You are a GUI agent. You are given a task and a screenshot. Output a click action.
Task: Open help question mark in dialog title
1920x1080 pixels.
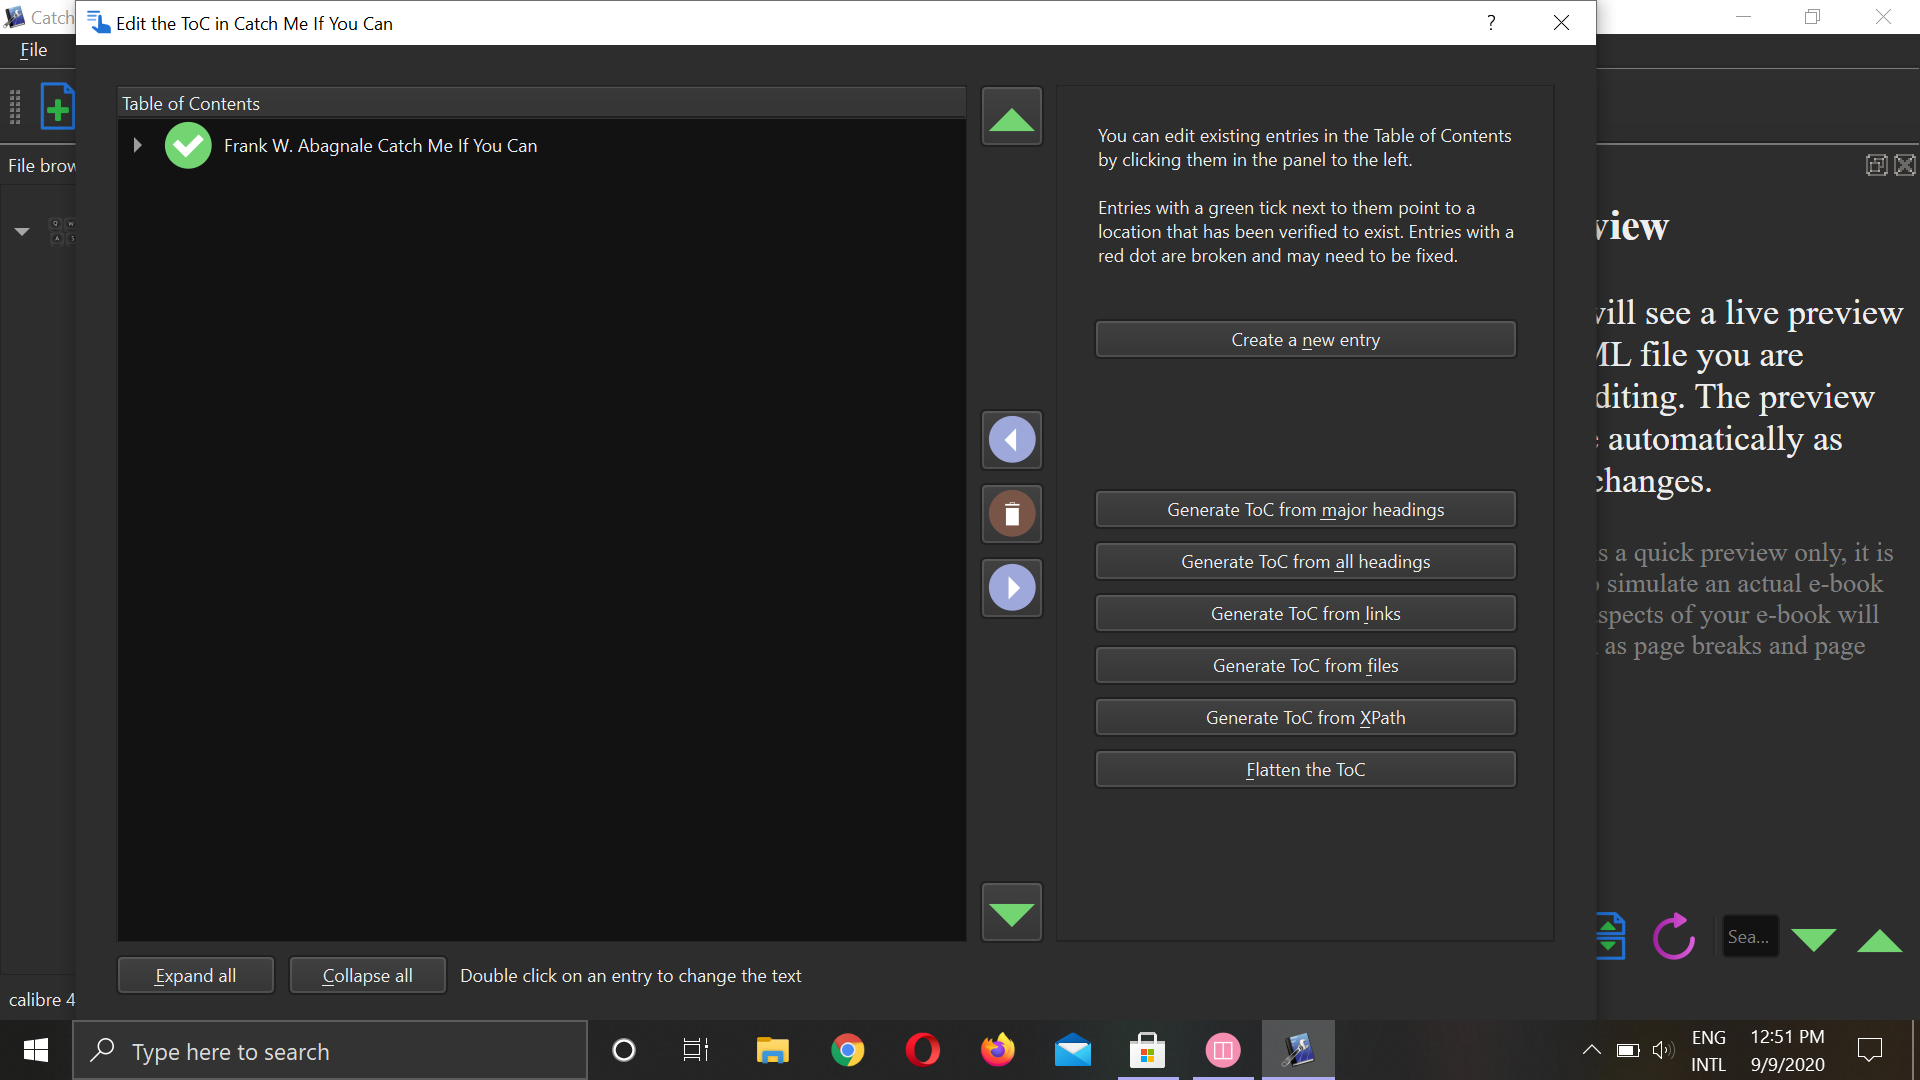(1490, 23)
